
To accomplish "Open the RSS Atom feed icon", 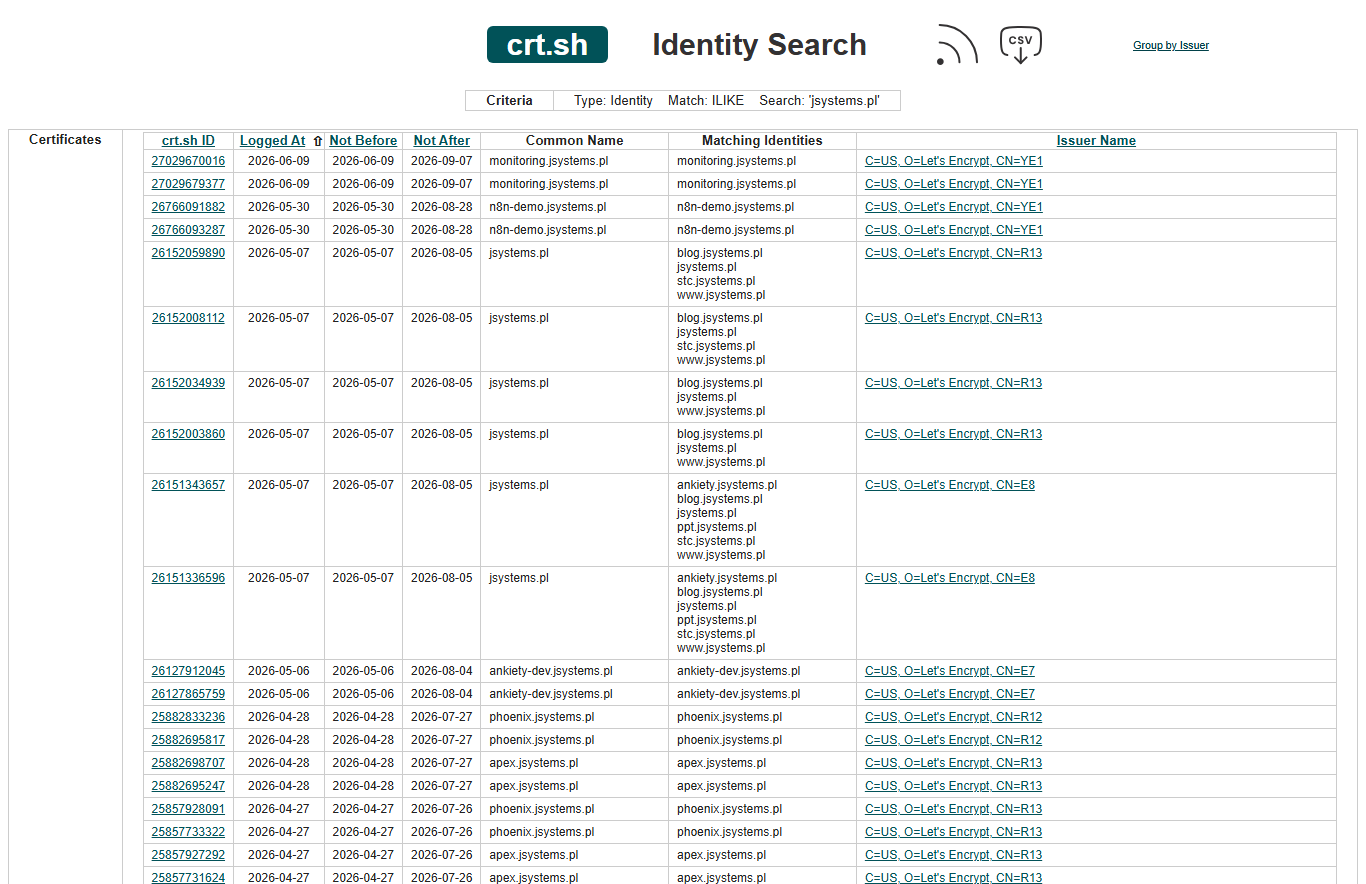I will tap(957, 45).
